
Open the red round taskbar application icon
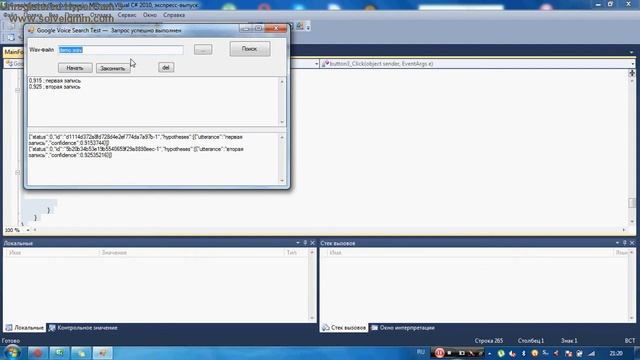pos(37,353)
